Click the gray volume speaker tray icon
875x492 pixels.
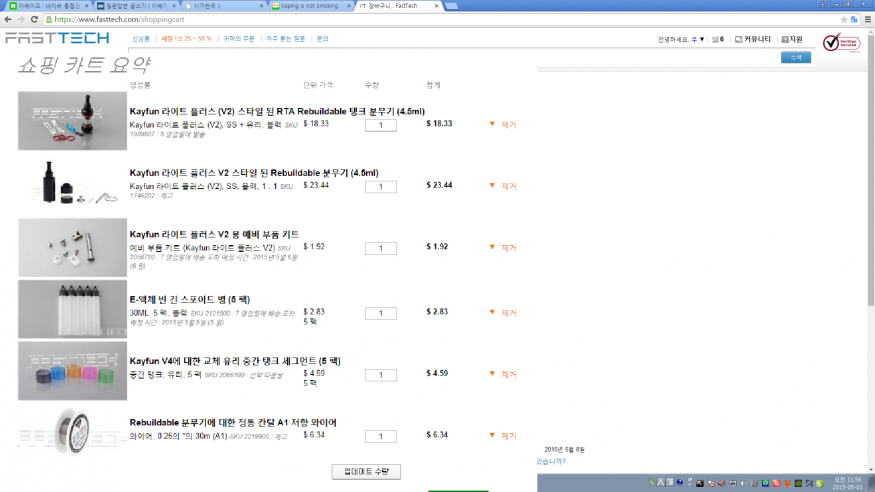743,483
